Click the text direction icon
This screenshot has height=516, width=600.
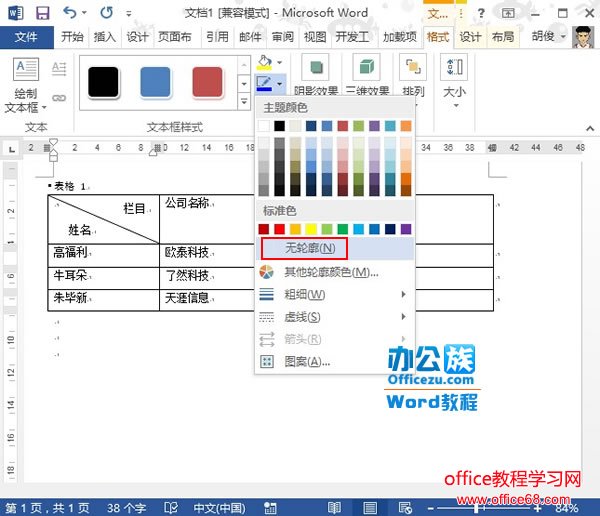tap(59, 69)
